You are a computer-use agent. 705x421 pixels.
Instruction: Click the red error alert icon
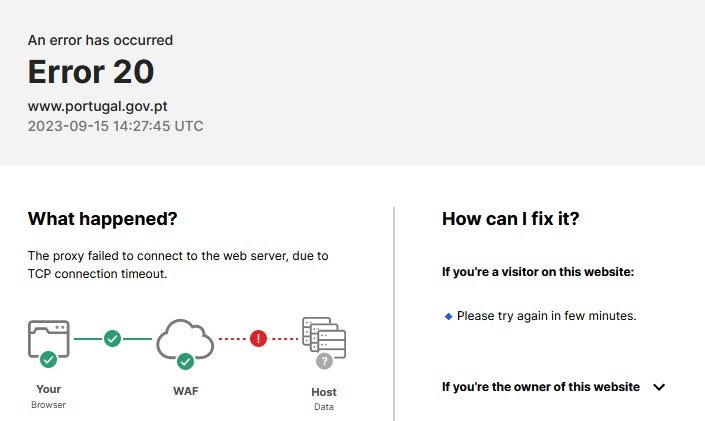pos(259,339)
